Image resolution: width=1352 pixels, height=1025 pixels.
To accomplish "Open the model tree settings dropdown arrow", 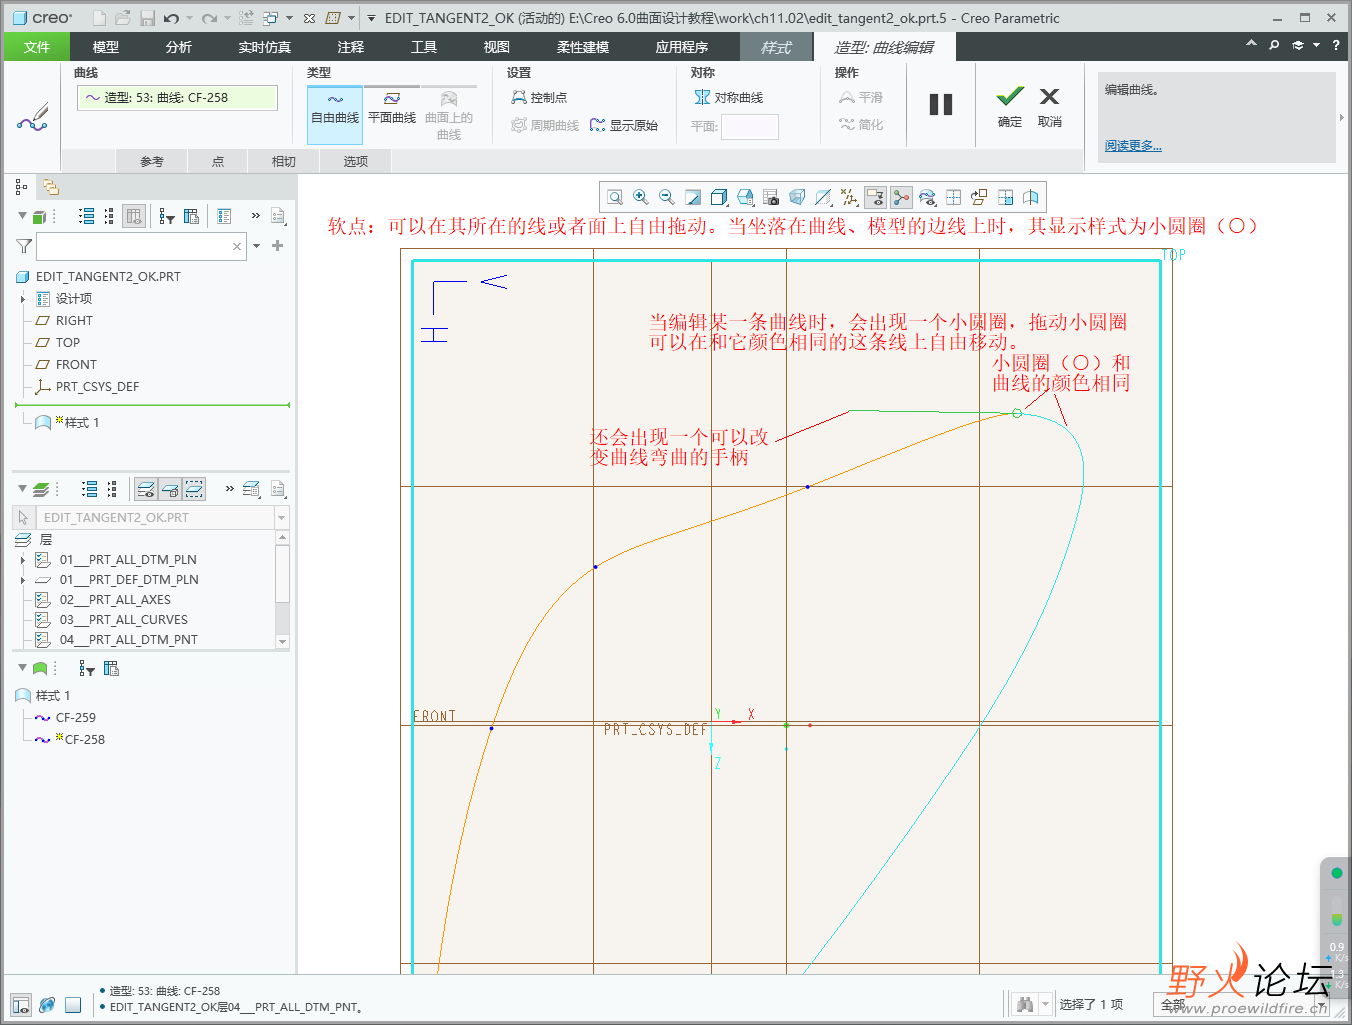I will 22,216.
